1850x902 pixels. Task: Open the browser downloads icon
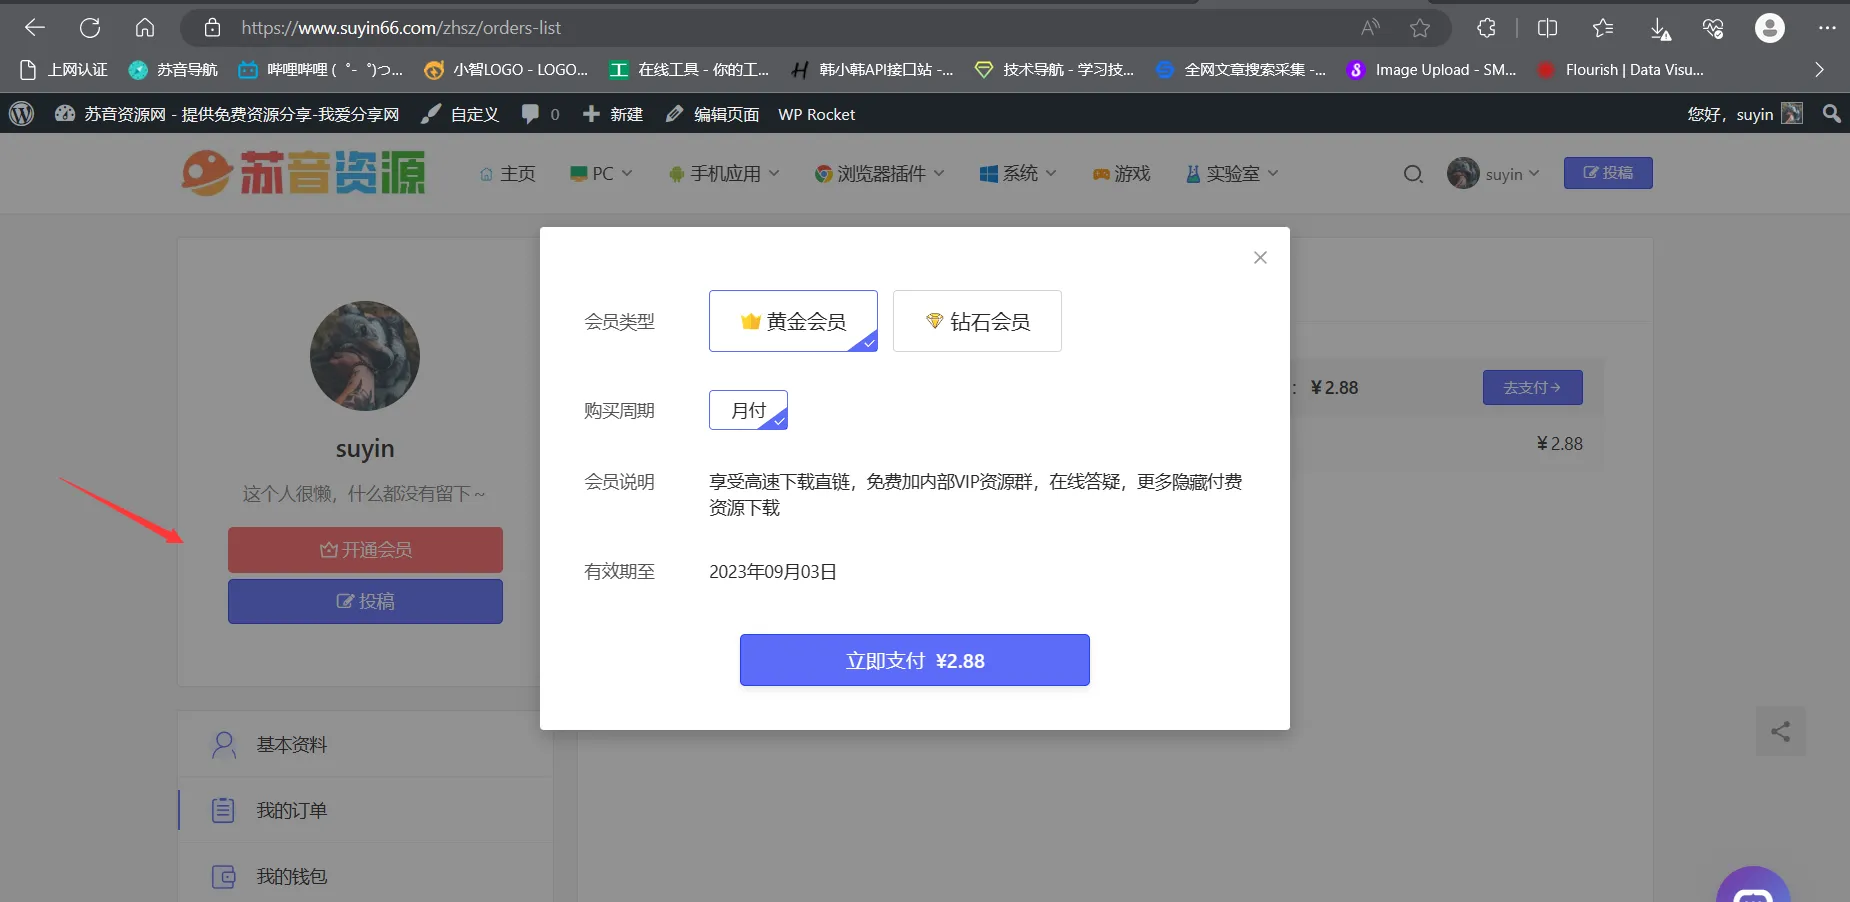(x=1660, y=28)
